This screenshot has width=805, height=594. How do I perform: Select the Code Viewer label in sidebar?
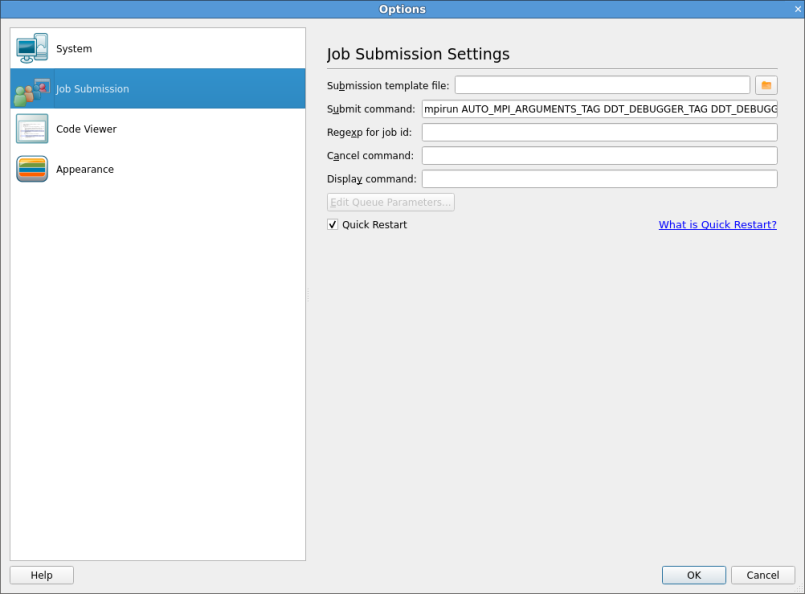pos(86,129)
